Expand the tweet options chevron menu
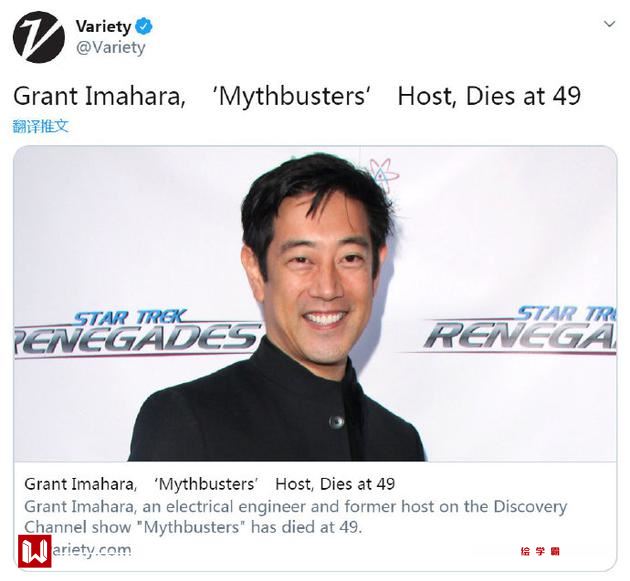 609,24
